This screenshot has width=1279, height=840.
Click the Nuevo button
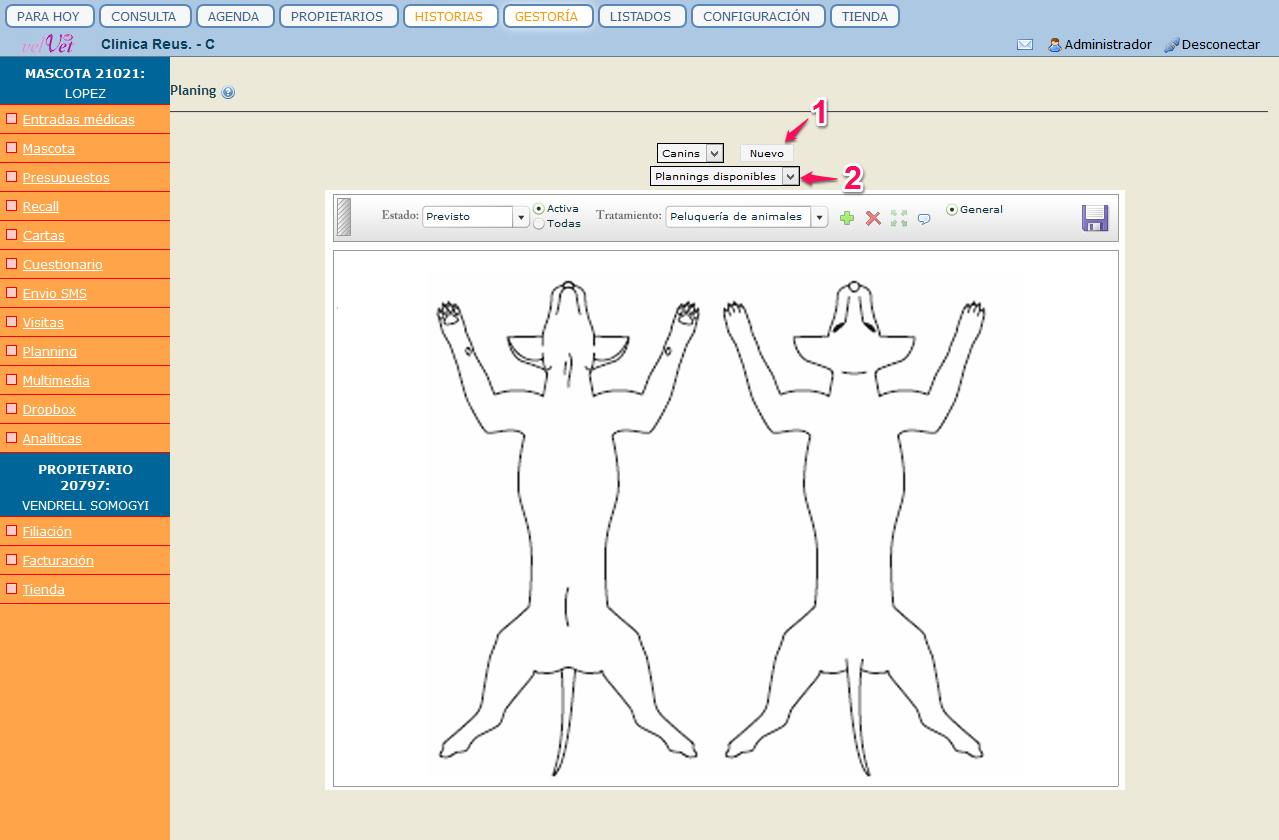(767, 153)
